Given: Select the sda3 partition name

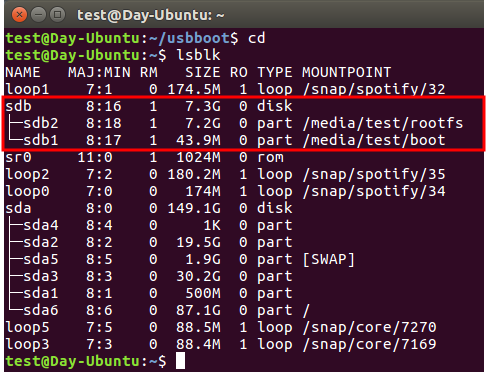Looking at the screenshot, I should pyautogui.click(x=41, y=276).
